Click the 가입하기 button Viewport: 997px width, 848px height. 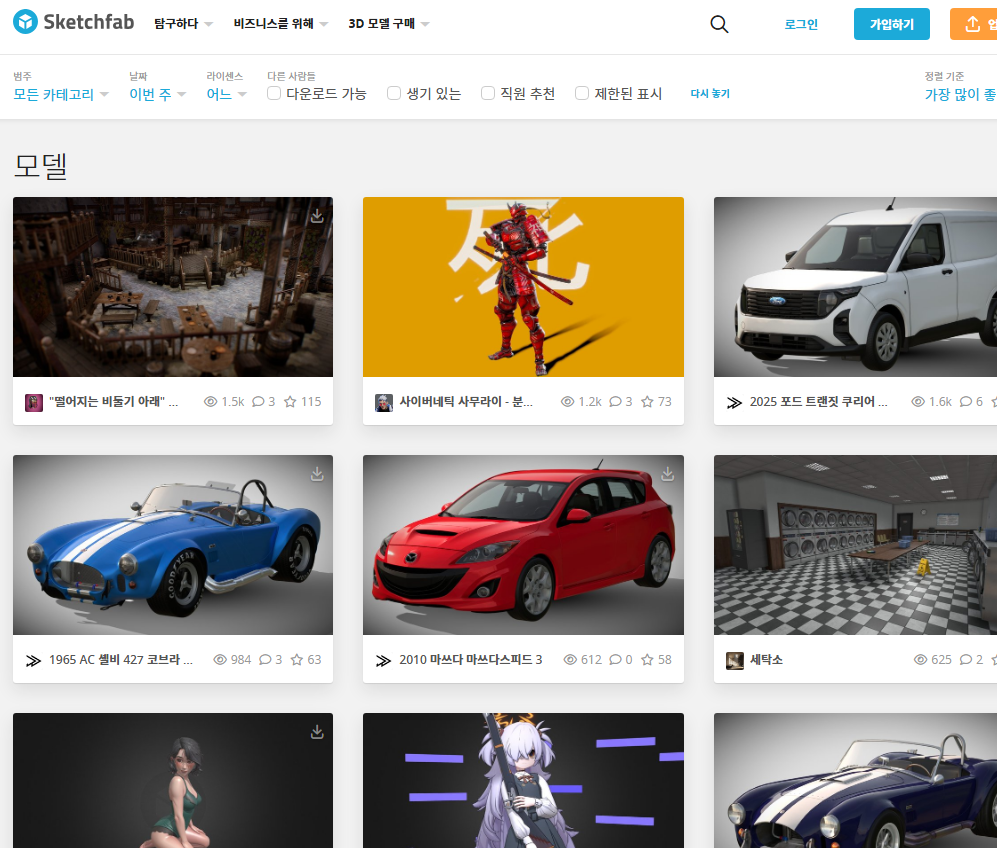[x=891, y=23]
